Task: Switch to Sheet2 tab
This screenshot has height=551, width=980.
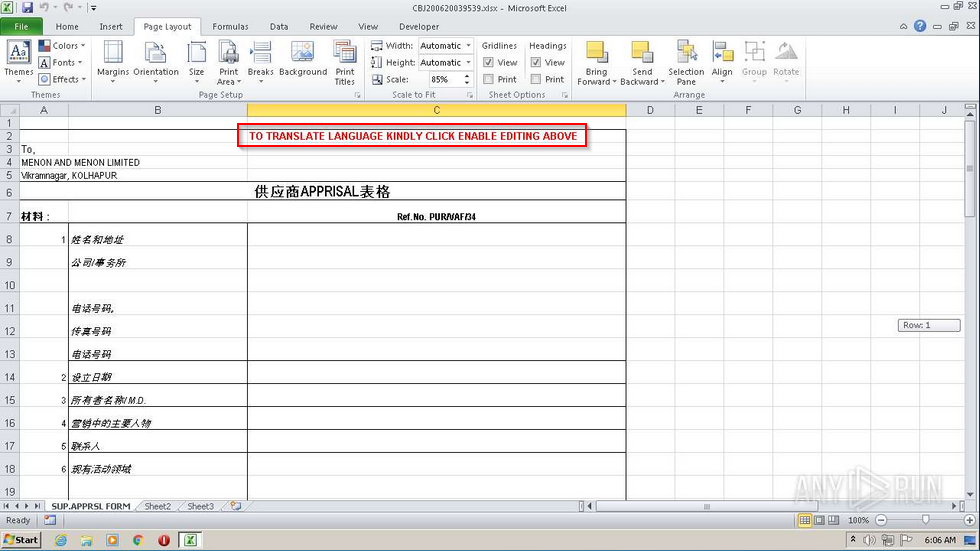Action: coord(158,507)
